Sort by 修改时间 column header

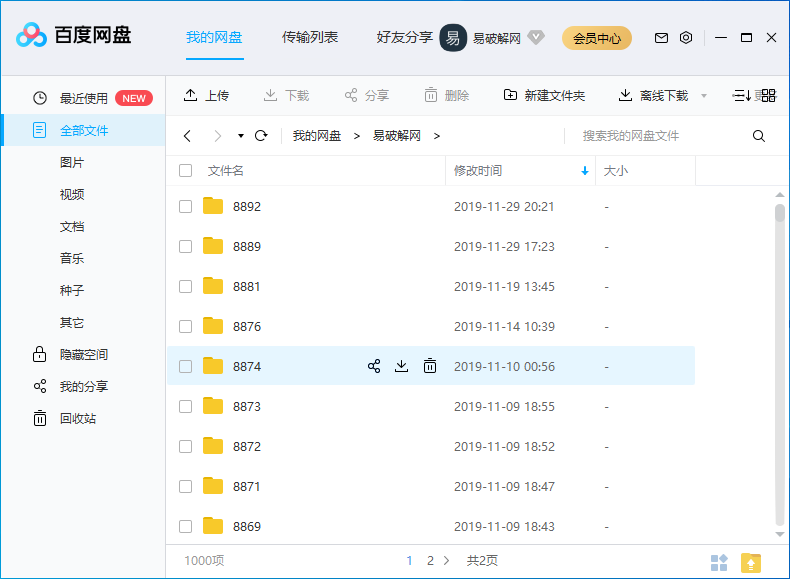point(478,171)
